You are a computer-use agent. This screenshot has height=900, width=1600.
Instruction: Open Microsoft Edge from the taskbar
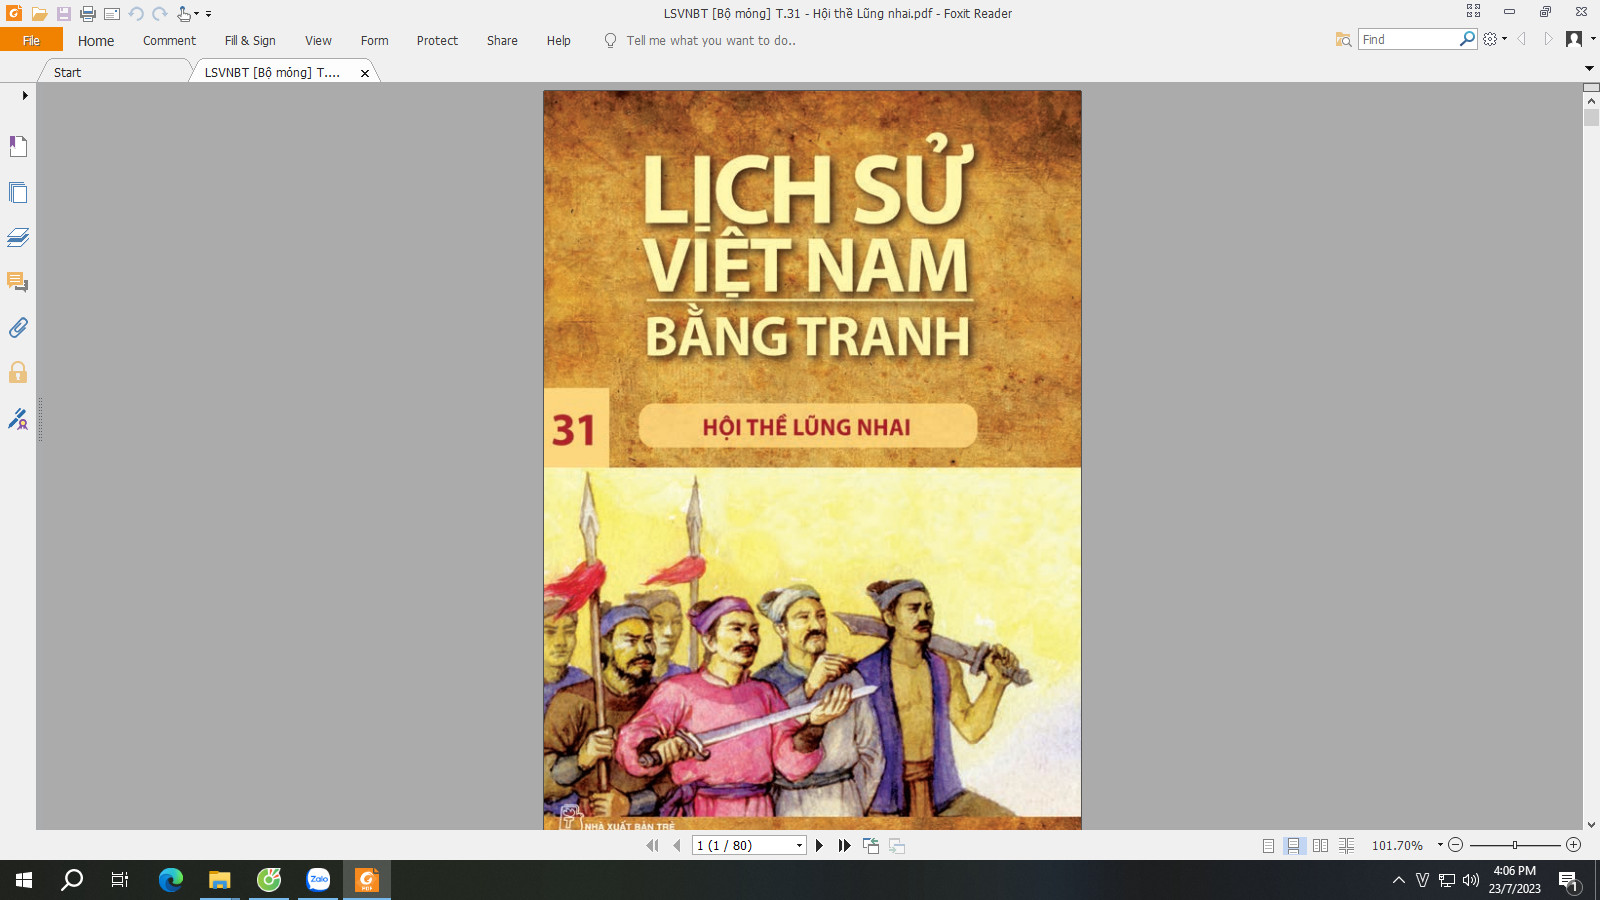coord(171,880)
